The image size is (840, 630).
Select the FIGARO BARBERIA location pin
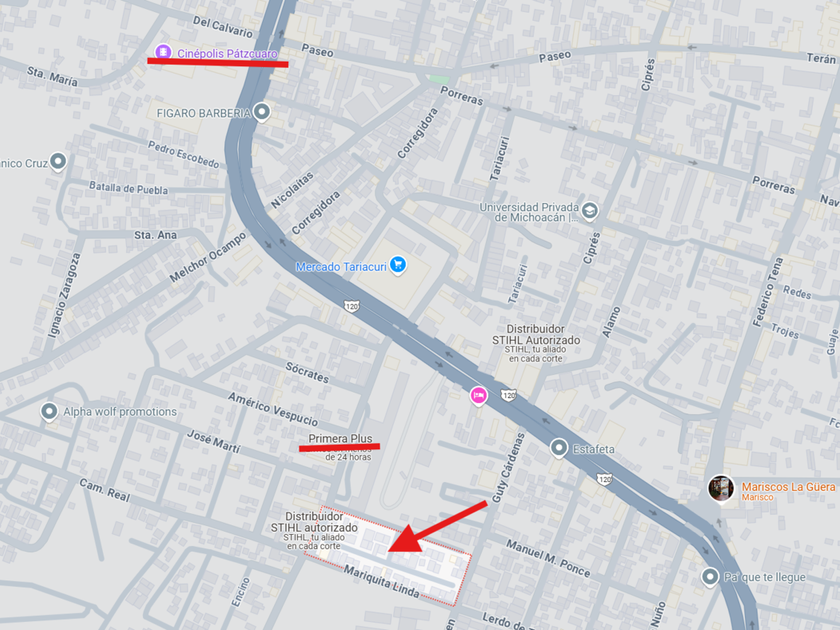coord(262,112)
